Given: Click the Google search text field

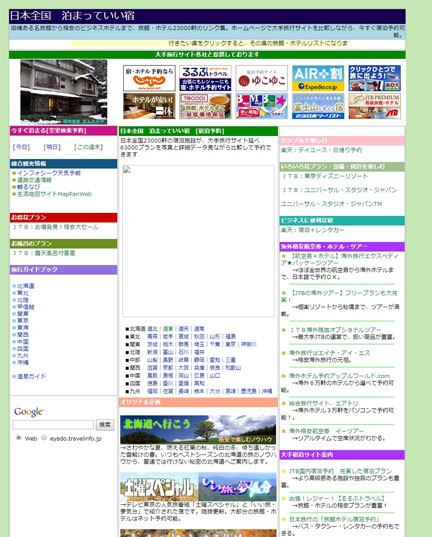Looking at the screenshot, I should pyautogui.click(x=53, y=425).
